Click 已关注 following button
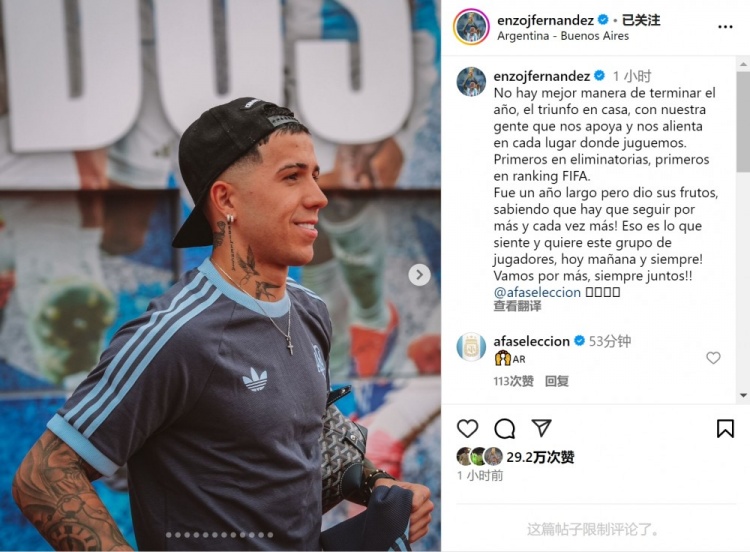The image size is (750, 552). click(641, 20)
